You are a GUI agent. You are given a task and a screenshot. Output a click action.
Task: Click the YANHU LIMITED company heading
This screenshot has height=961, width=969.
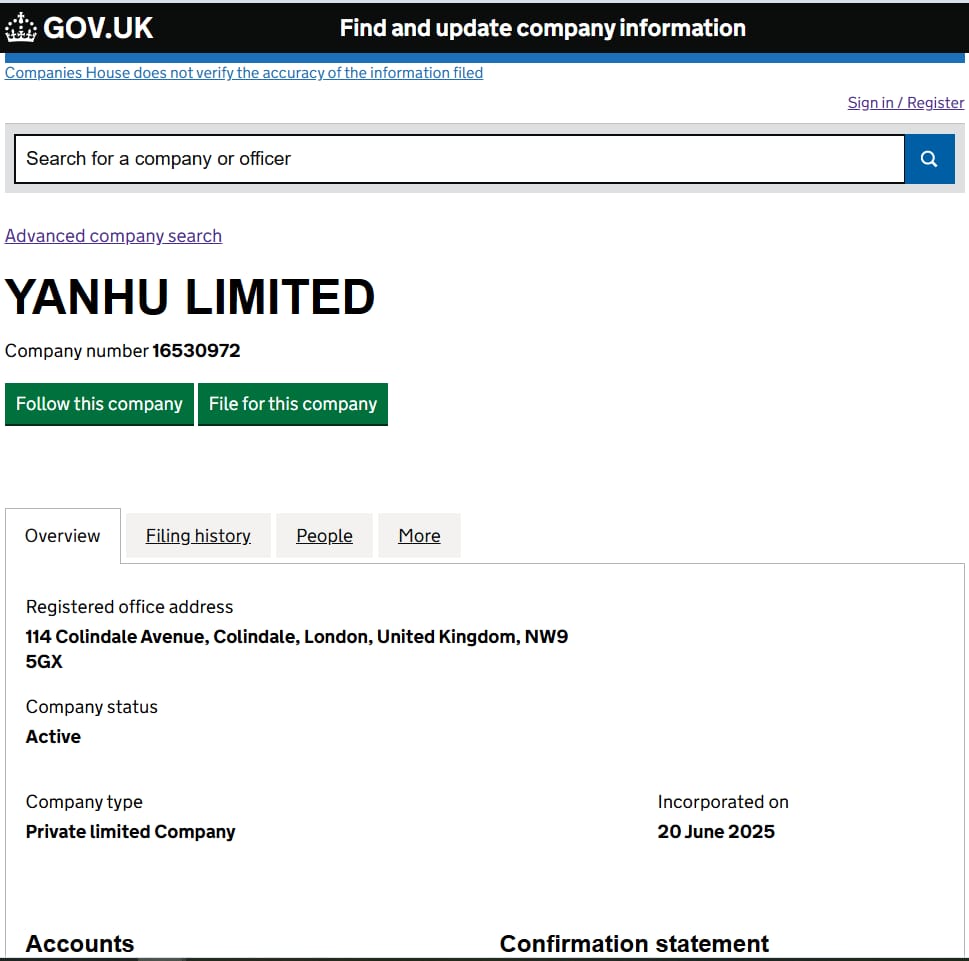[x=190, y=297]
